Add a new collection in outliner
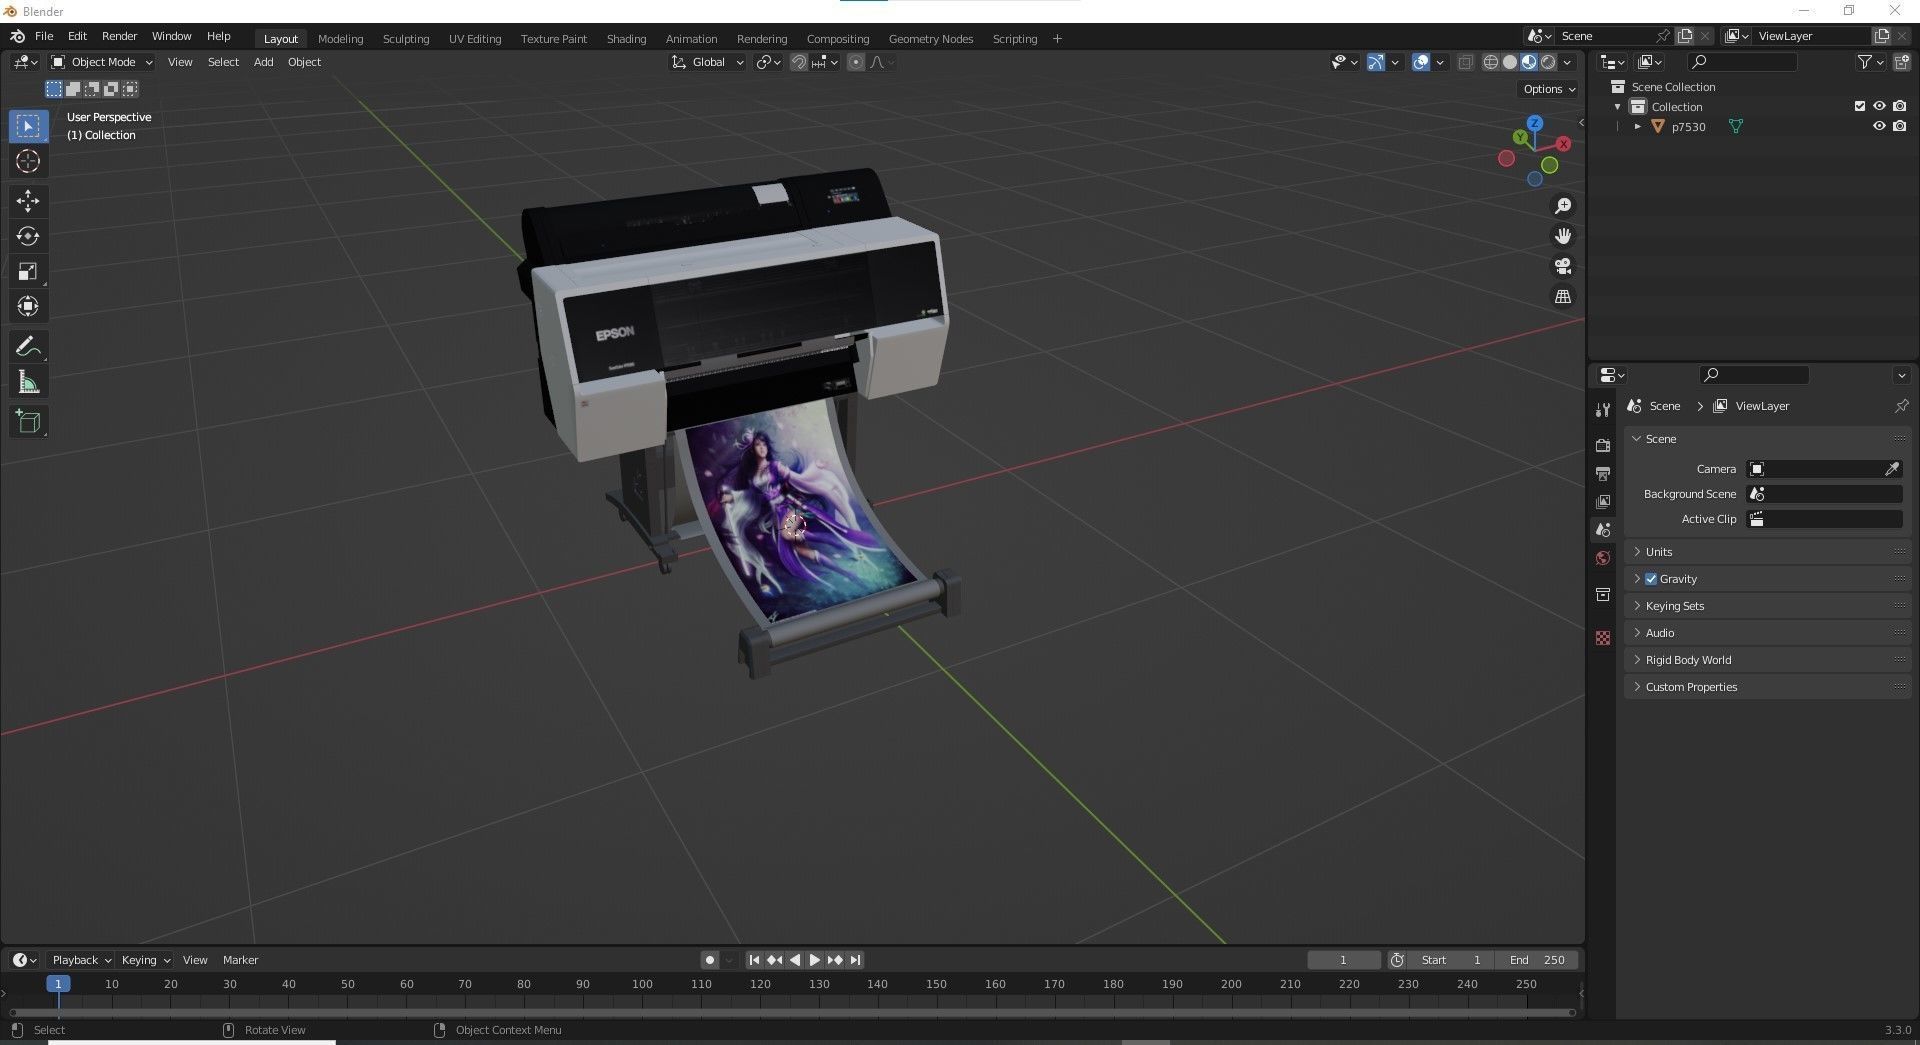Screen dimensions: 1920x1045 [x=1902, y=62]
